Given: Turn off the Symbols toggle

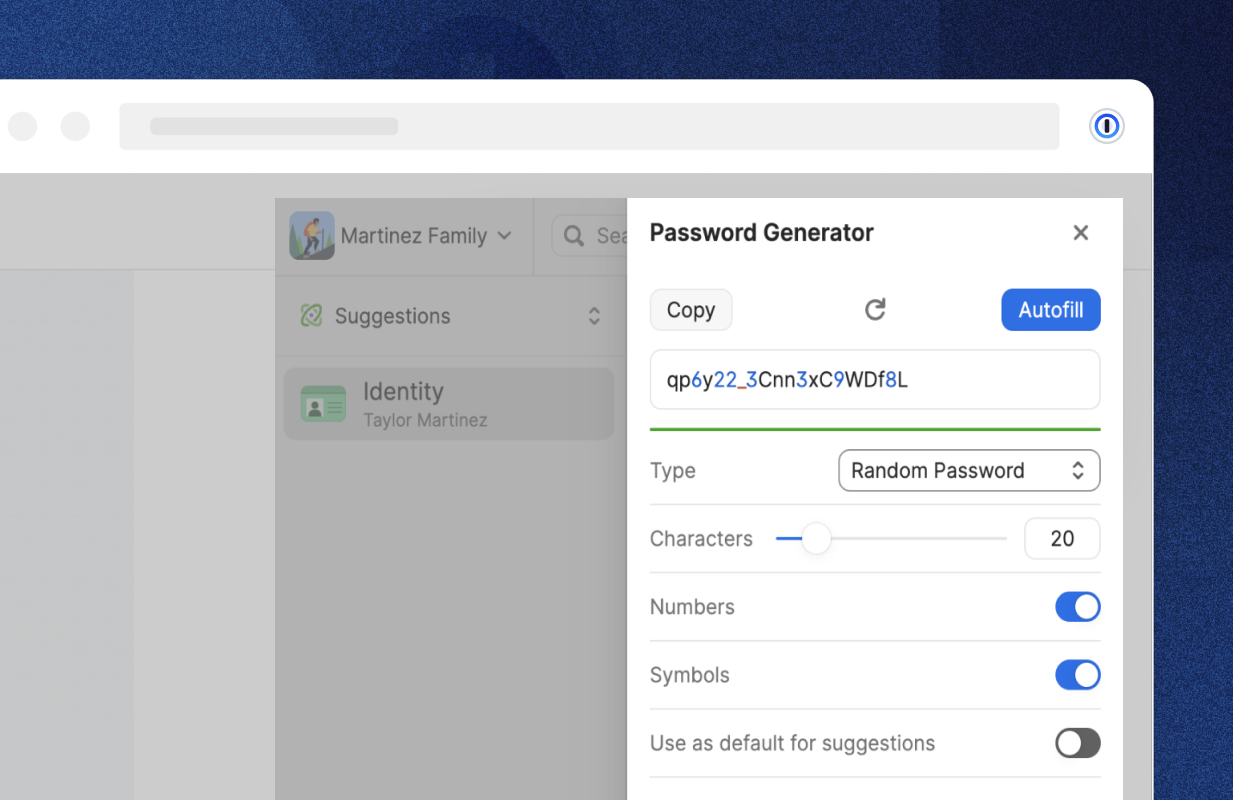Looking at the screenshot, I should pos(1078,675).
